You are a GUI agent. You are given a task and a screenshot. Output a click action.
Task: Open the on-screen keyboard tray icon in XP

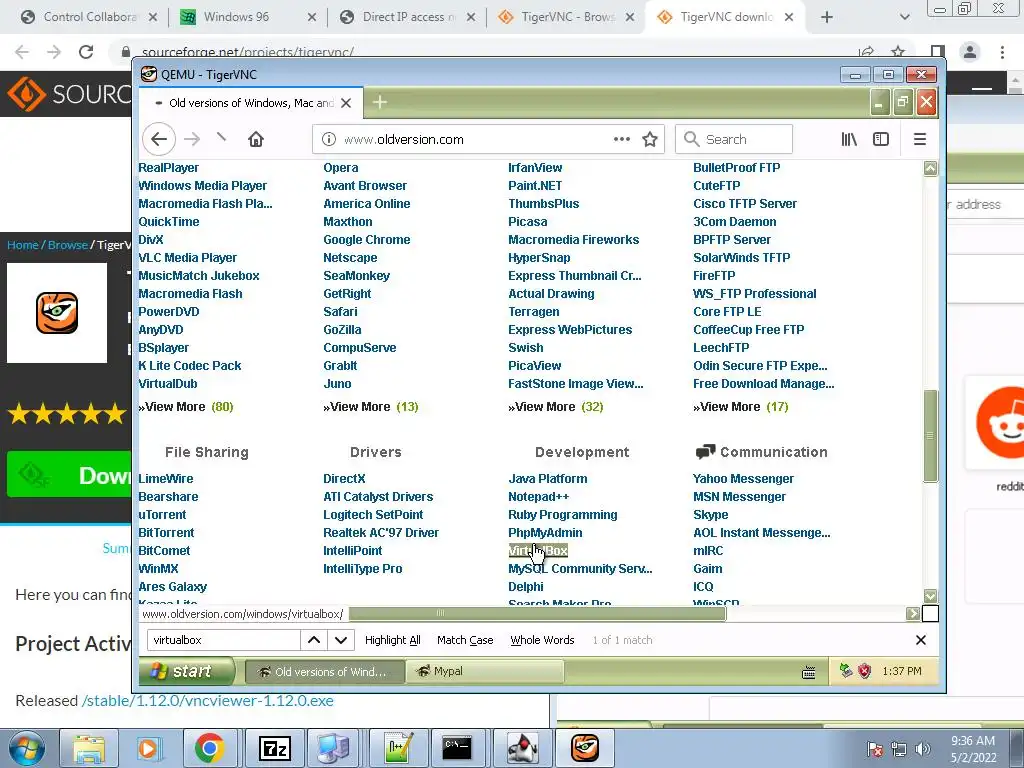(808, 671)
